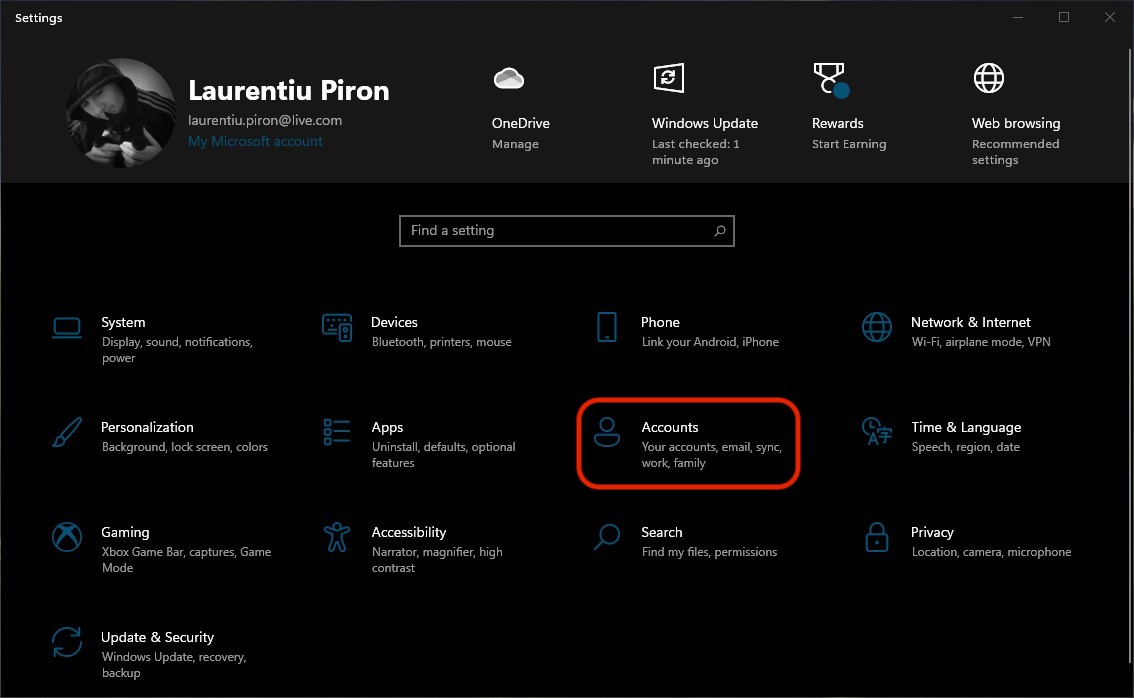Select the Web browsing globe icon
Viewport: 1134px width, 698px height.
tap(989, 78)
